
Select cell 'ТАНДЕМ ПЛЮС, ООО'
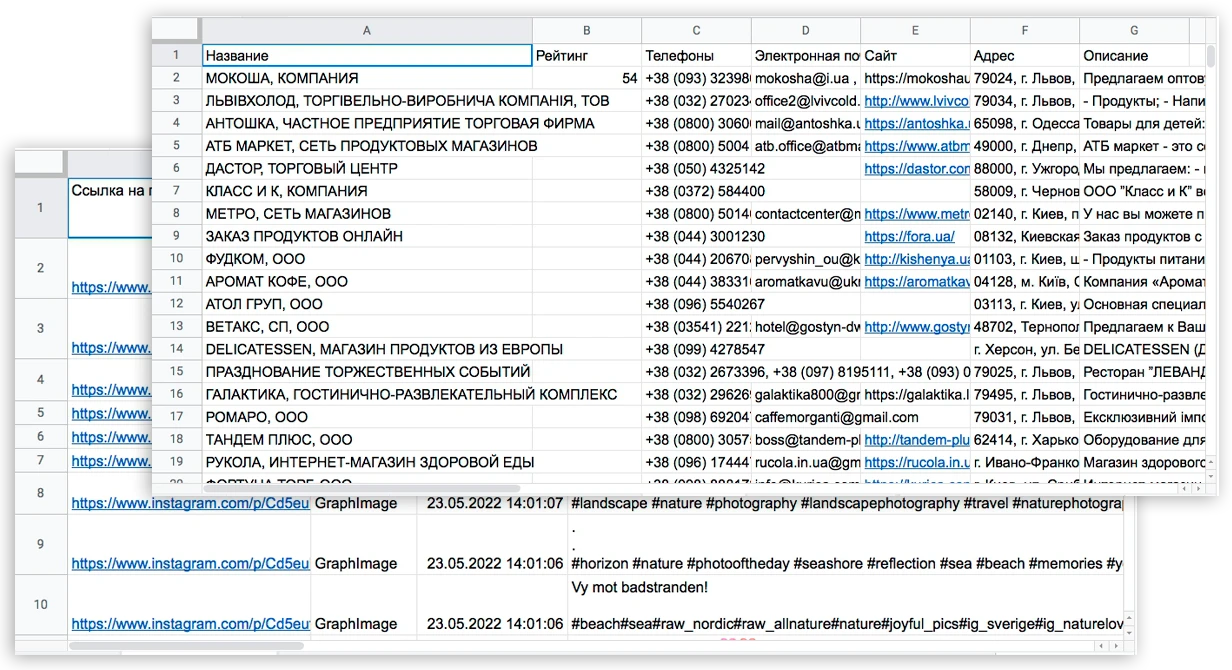(366, 440)
